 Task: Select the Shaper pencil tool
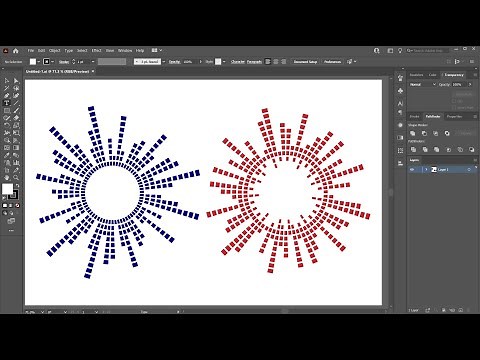point(7,118)
